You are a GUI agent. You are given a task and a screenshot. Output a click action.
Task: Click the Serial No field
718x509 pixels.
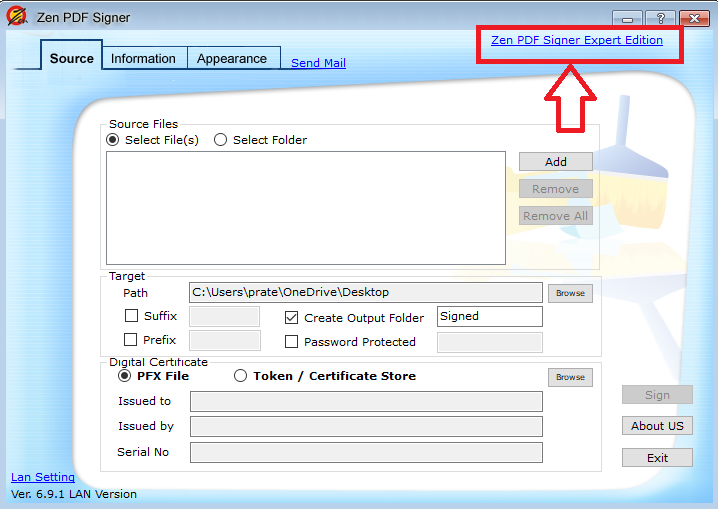tap(366, 452)
